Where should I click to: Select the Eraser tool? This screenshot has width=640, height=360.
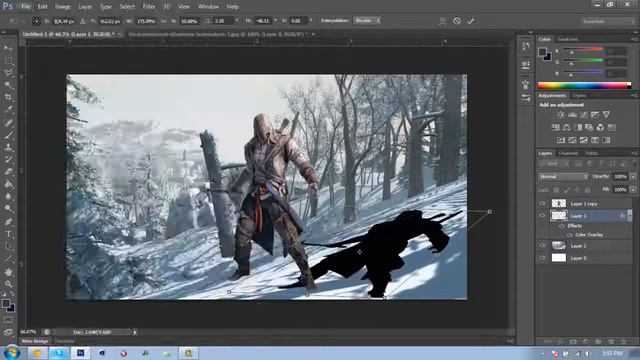[8, 172]
